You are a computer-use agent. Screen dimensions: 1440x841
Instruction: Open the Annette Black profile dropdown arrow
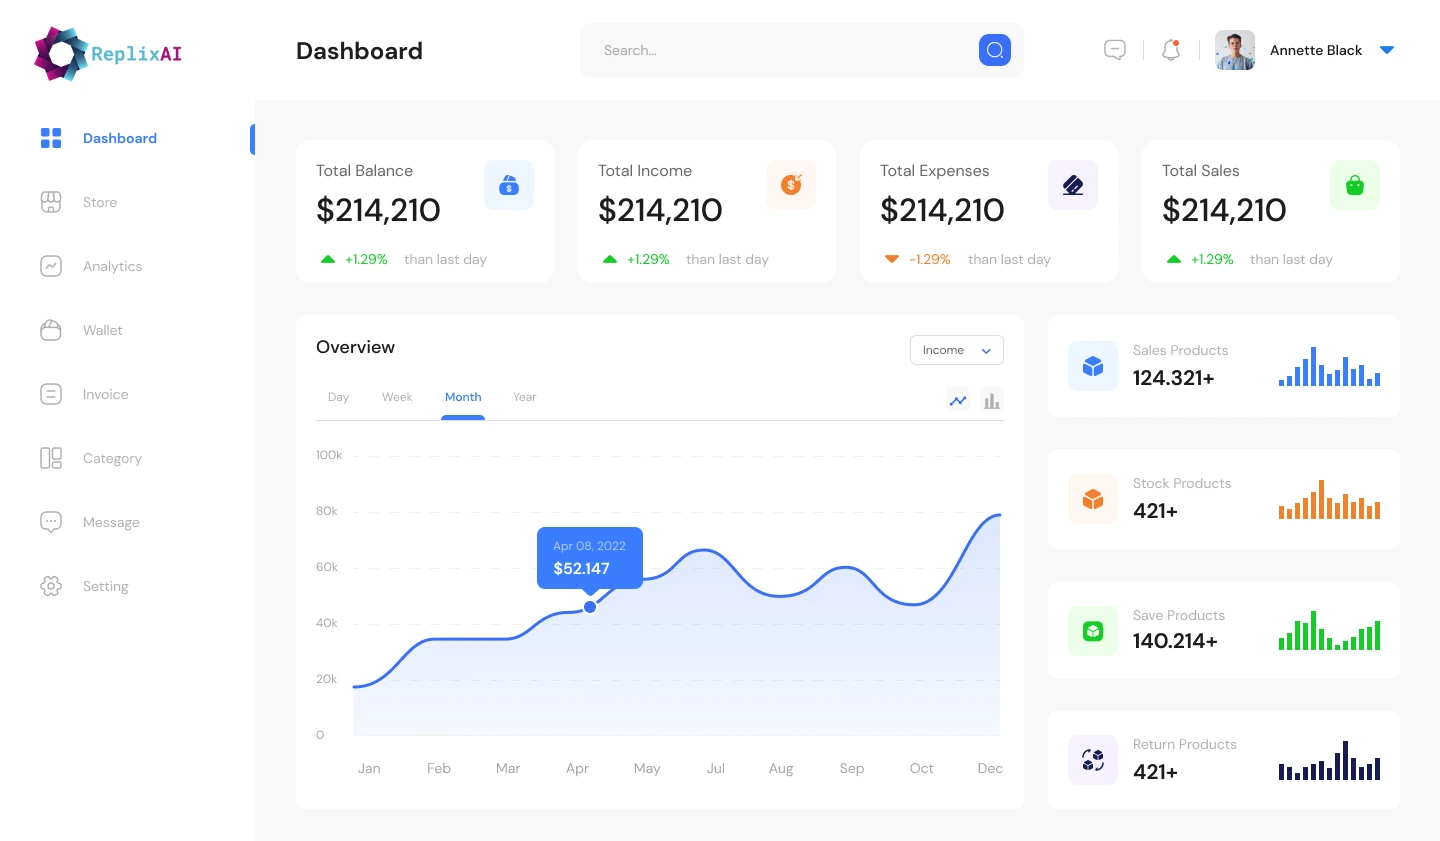click(1387, 50)
